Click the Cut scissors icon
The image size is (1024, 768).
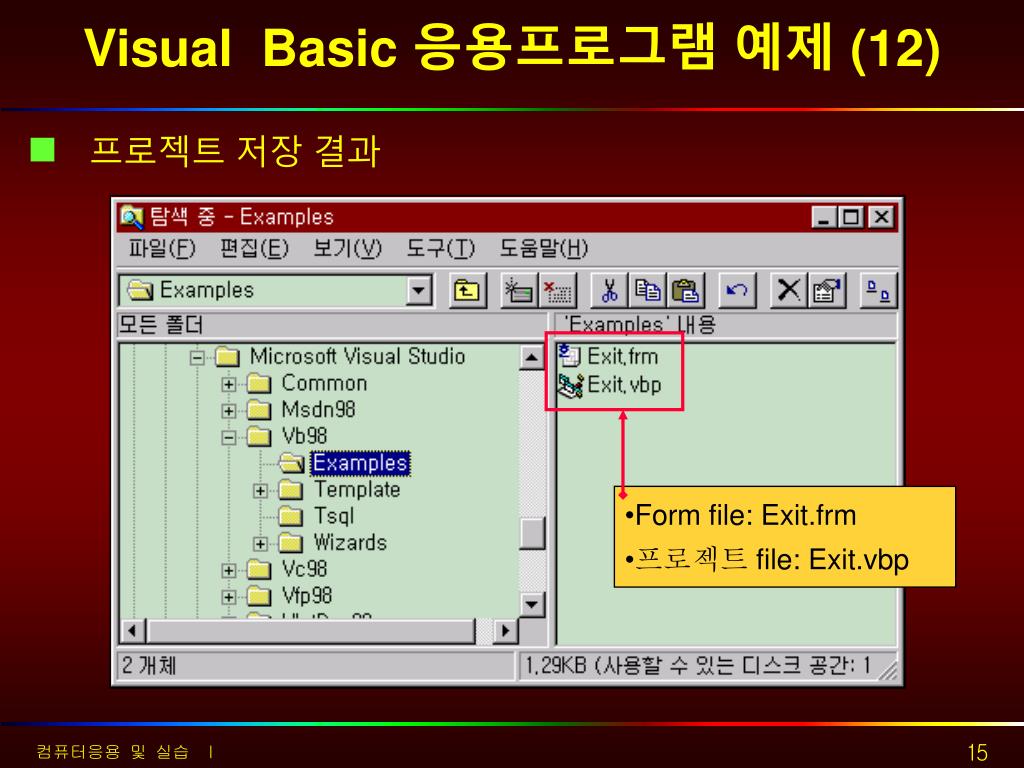tap(609, 291)
